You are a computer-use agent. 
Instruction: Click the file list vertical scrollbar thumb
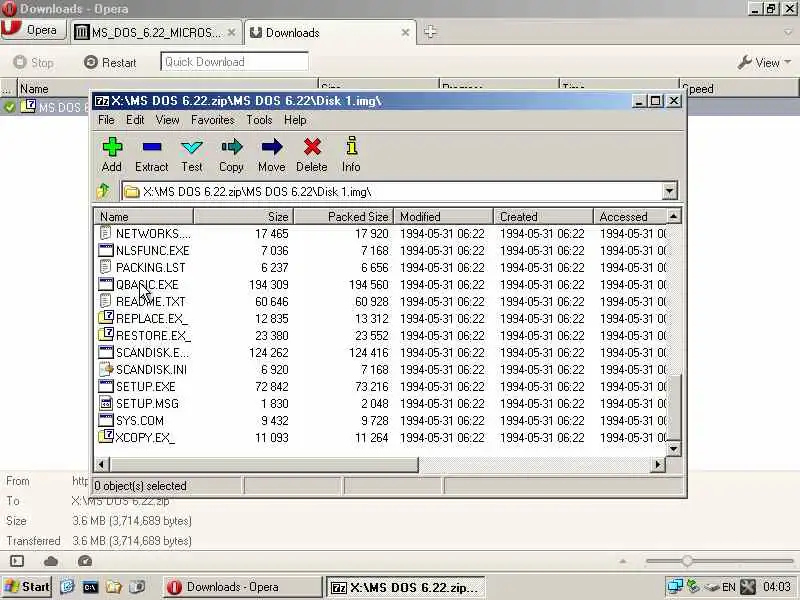click(673, 407)
